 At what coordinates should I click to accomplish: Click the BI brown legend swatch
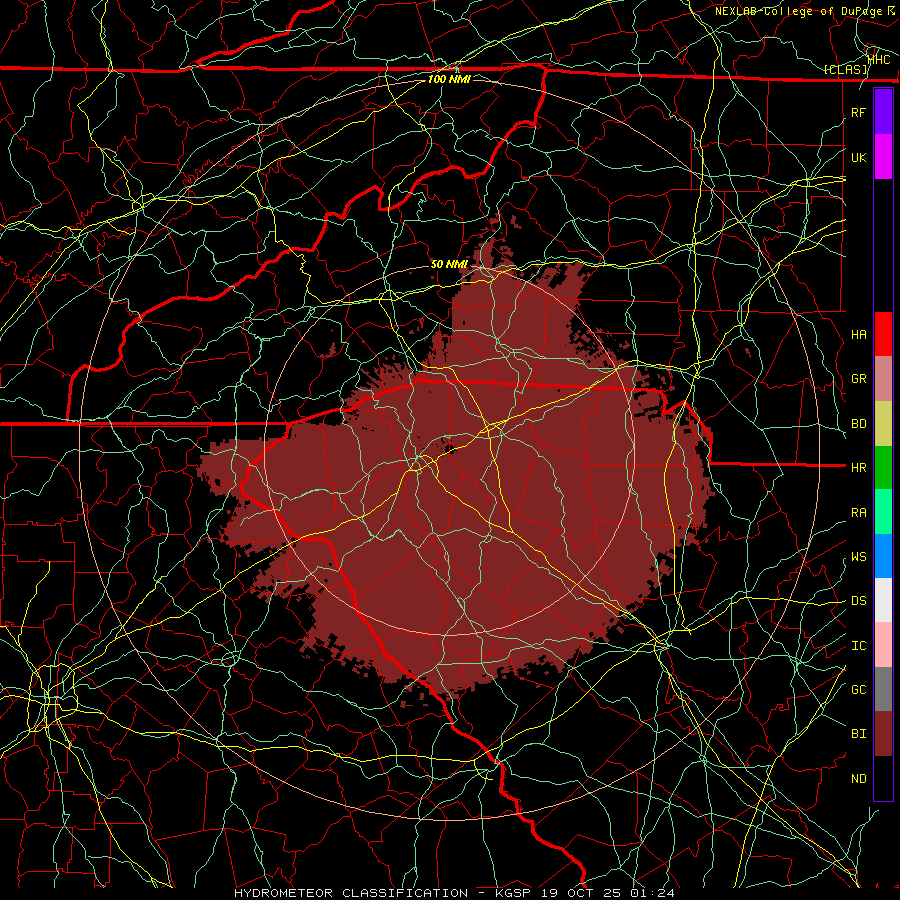883,734
